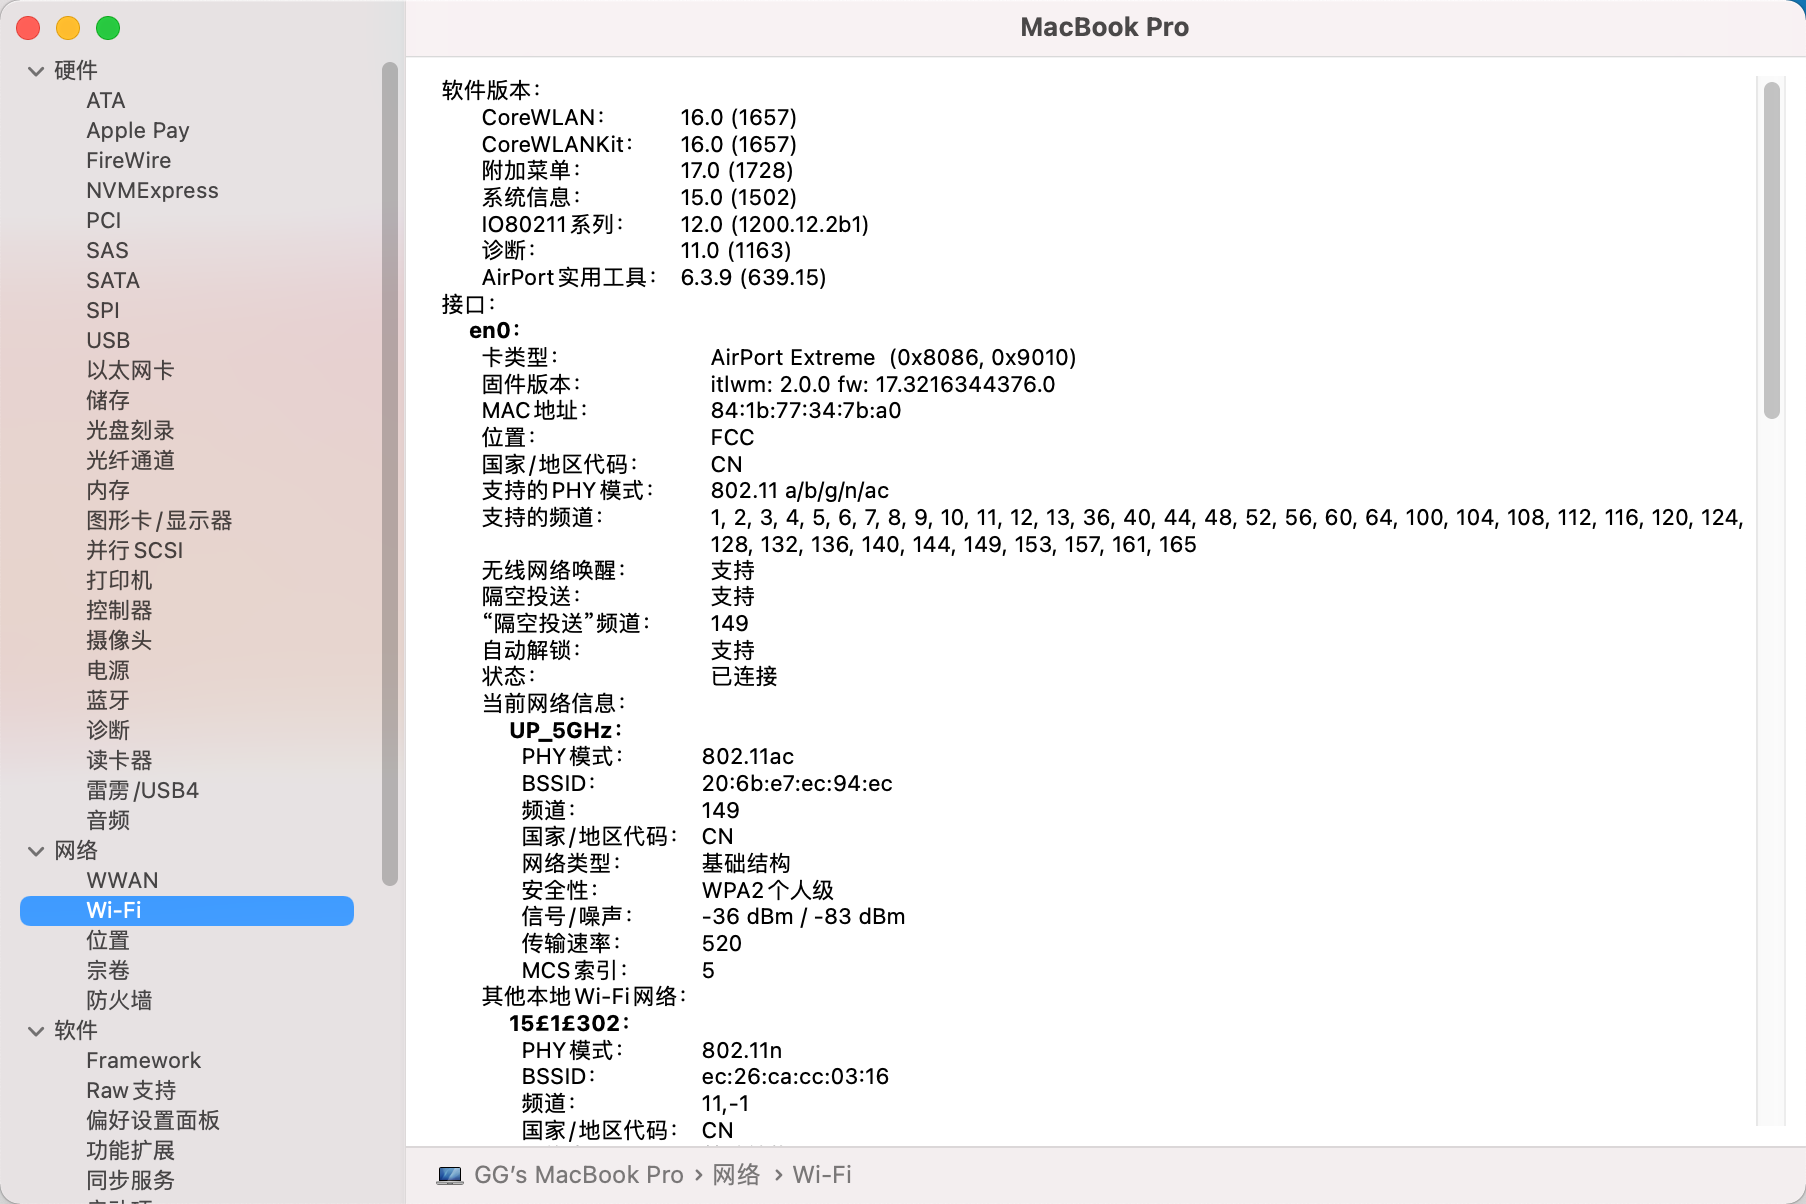Select Framework under 软件
Screen dimensions: 1806x1204
pos(143,1061)
